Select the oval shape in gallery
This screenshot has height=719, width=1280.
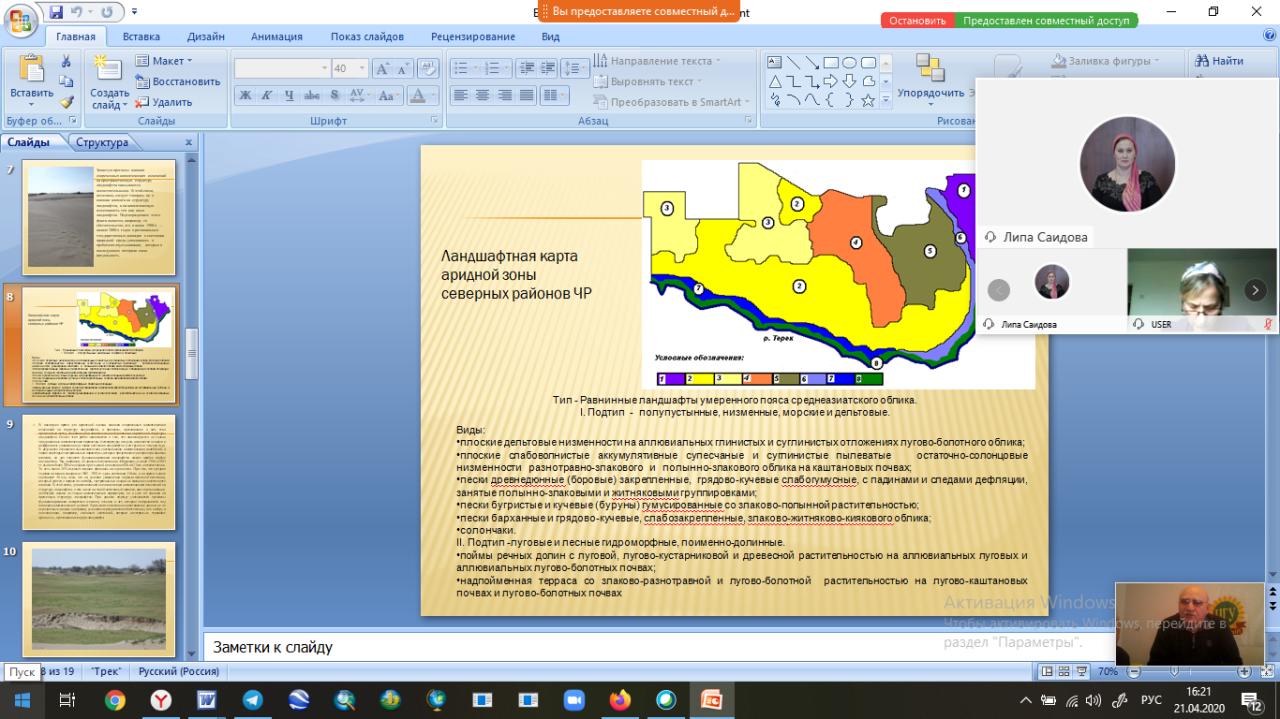[850, 62]
